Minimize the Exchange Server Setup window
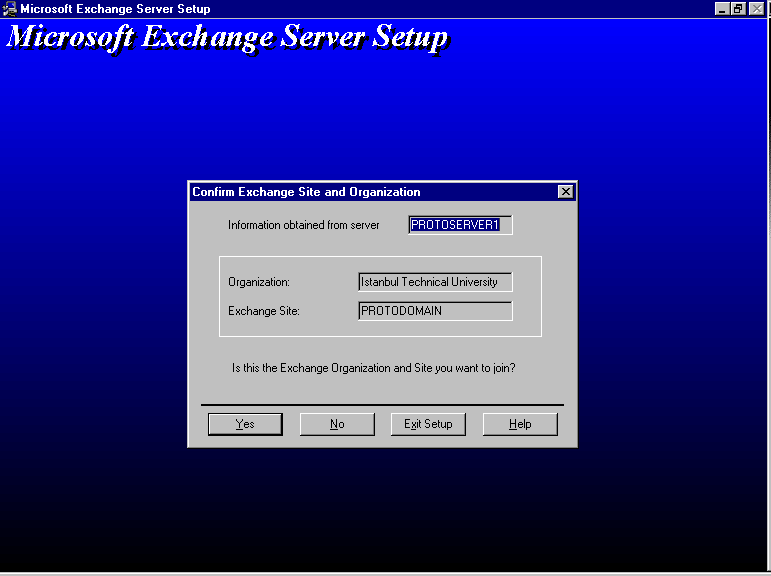Viewport: 771px width, 576px height. pos(722,9)
